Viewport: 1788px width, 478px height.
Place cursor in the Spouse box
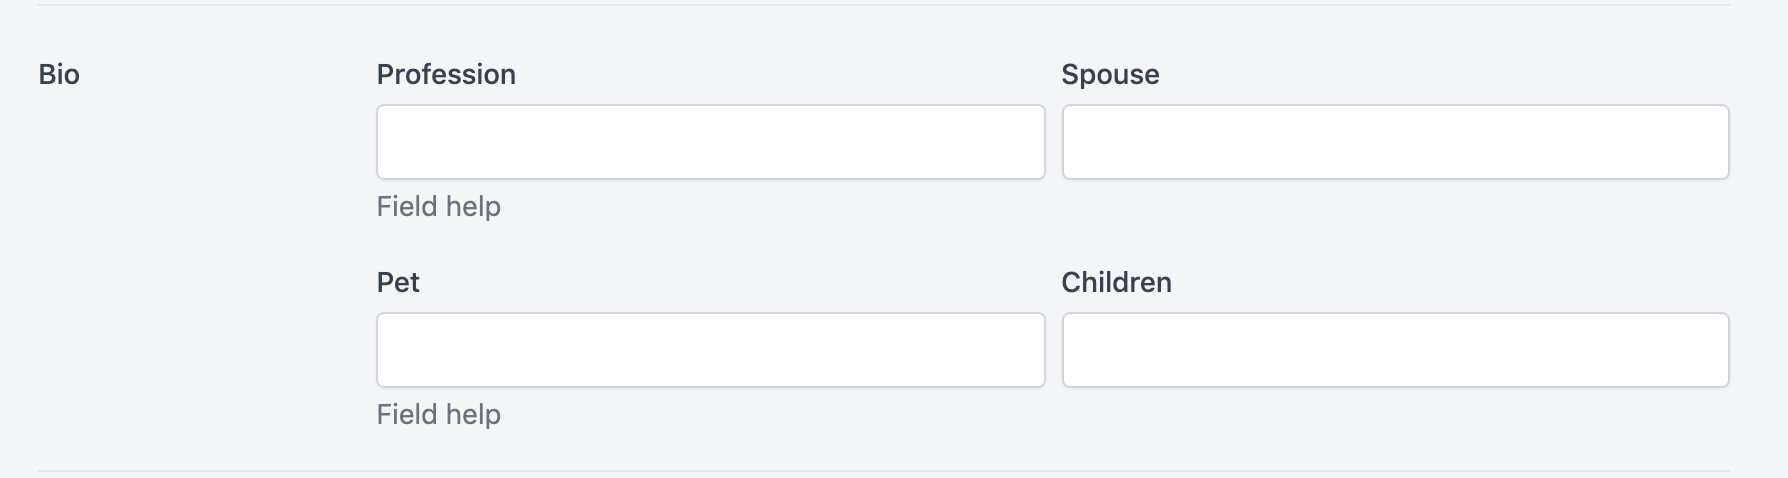tap(1395, 142)
